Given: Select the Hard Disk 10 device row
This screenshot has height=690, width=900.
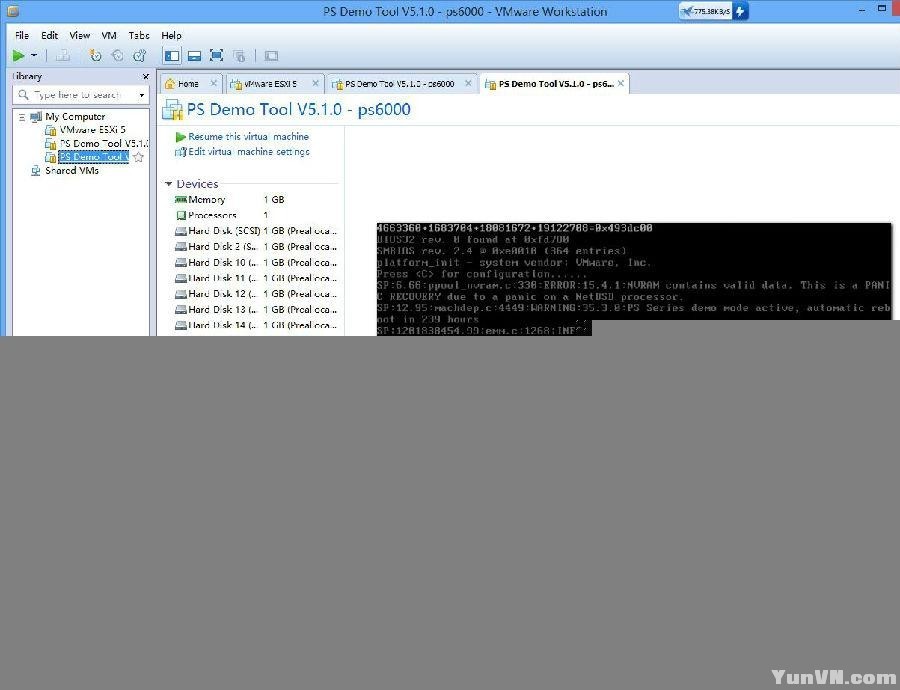Looking at the screenshot, I should coord(255,262).
